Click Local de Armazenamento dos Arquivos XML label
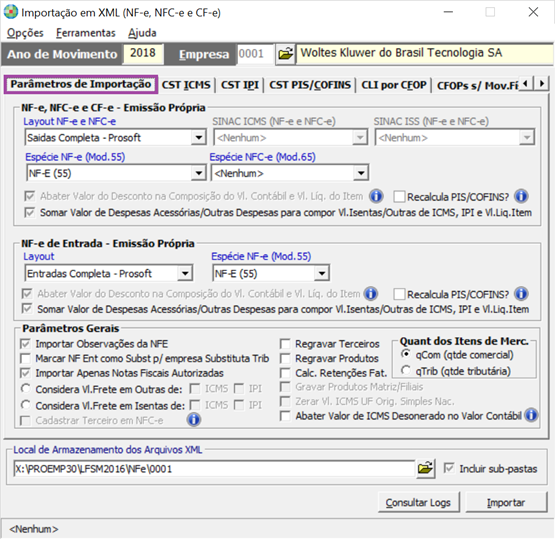The width and height of the screenshot is (555, 539). pyautogui.click(x=108, y=449)
